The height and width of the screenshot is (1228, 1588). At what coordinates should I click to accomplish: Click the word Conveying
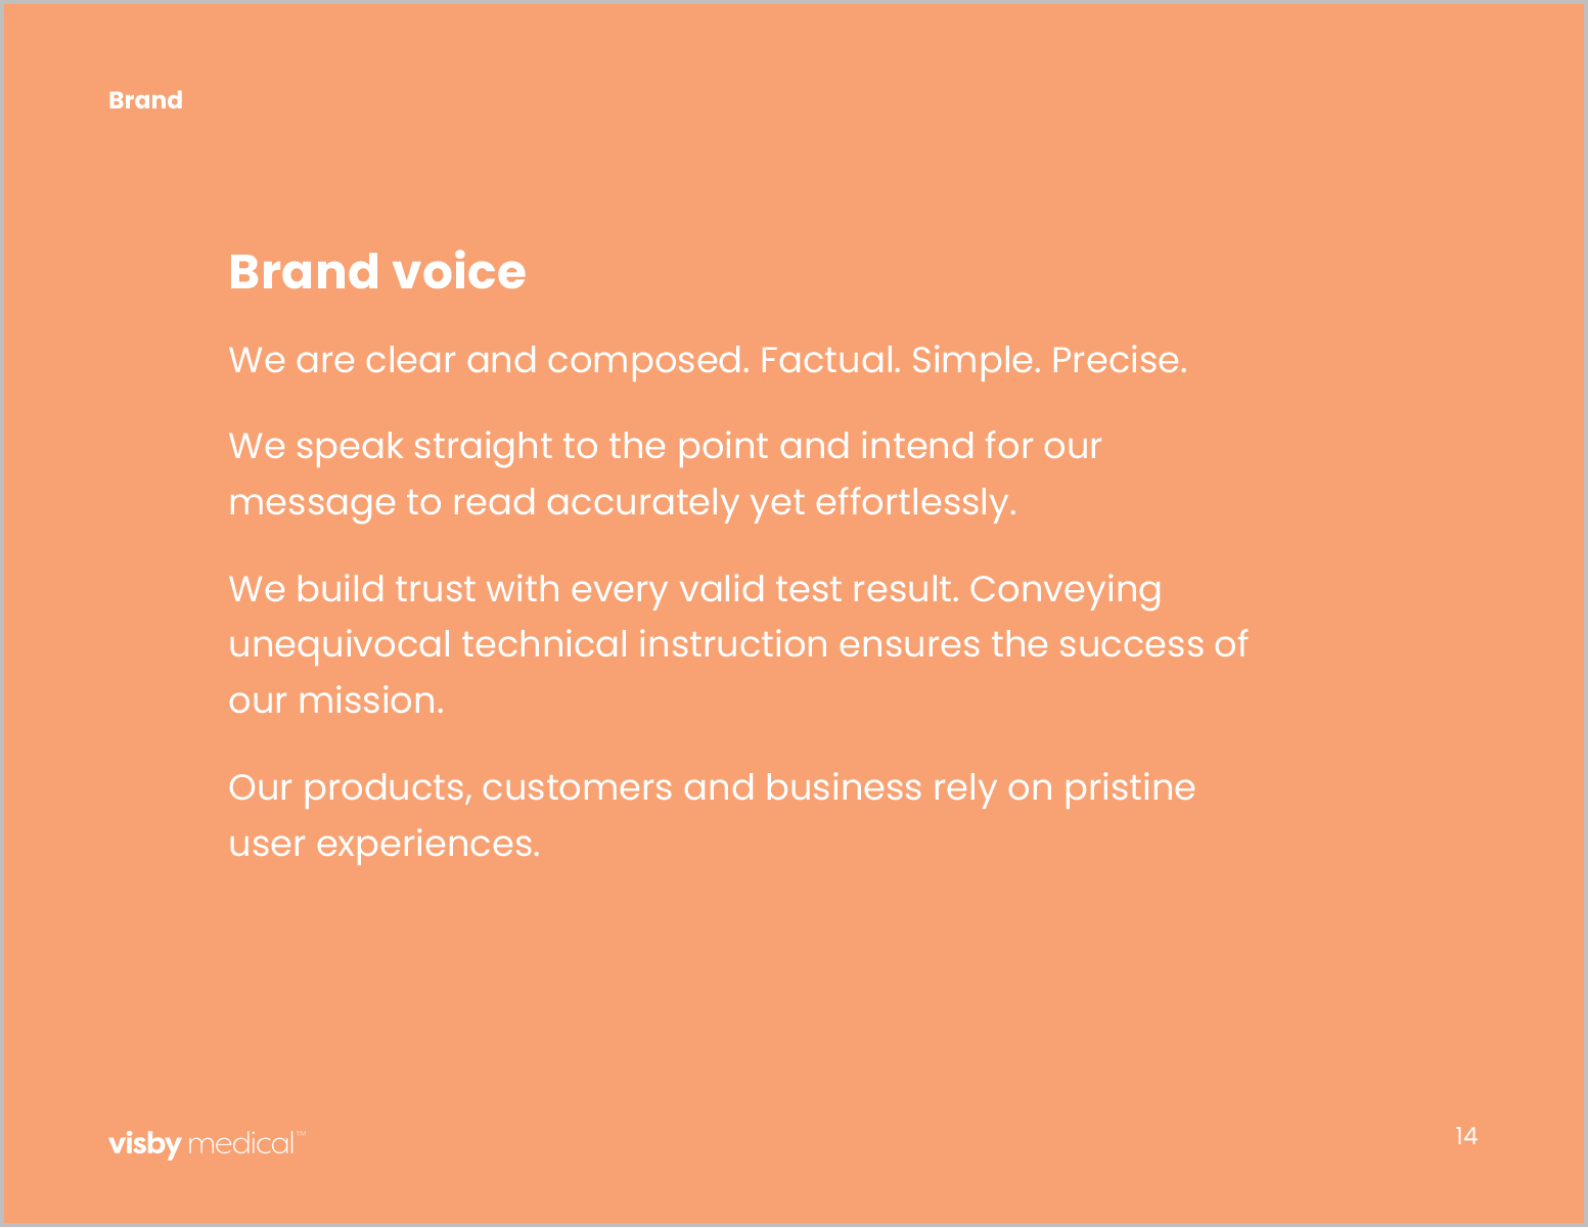coord(1066,589)
